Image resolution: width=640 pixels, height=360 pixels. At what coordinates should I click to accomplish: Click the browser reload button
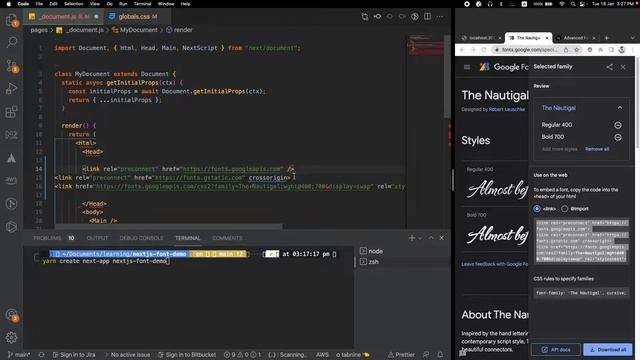(x=484, y=49)
